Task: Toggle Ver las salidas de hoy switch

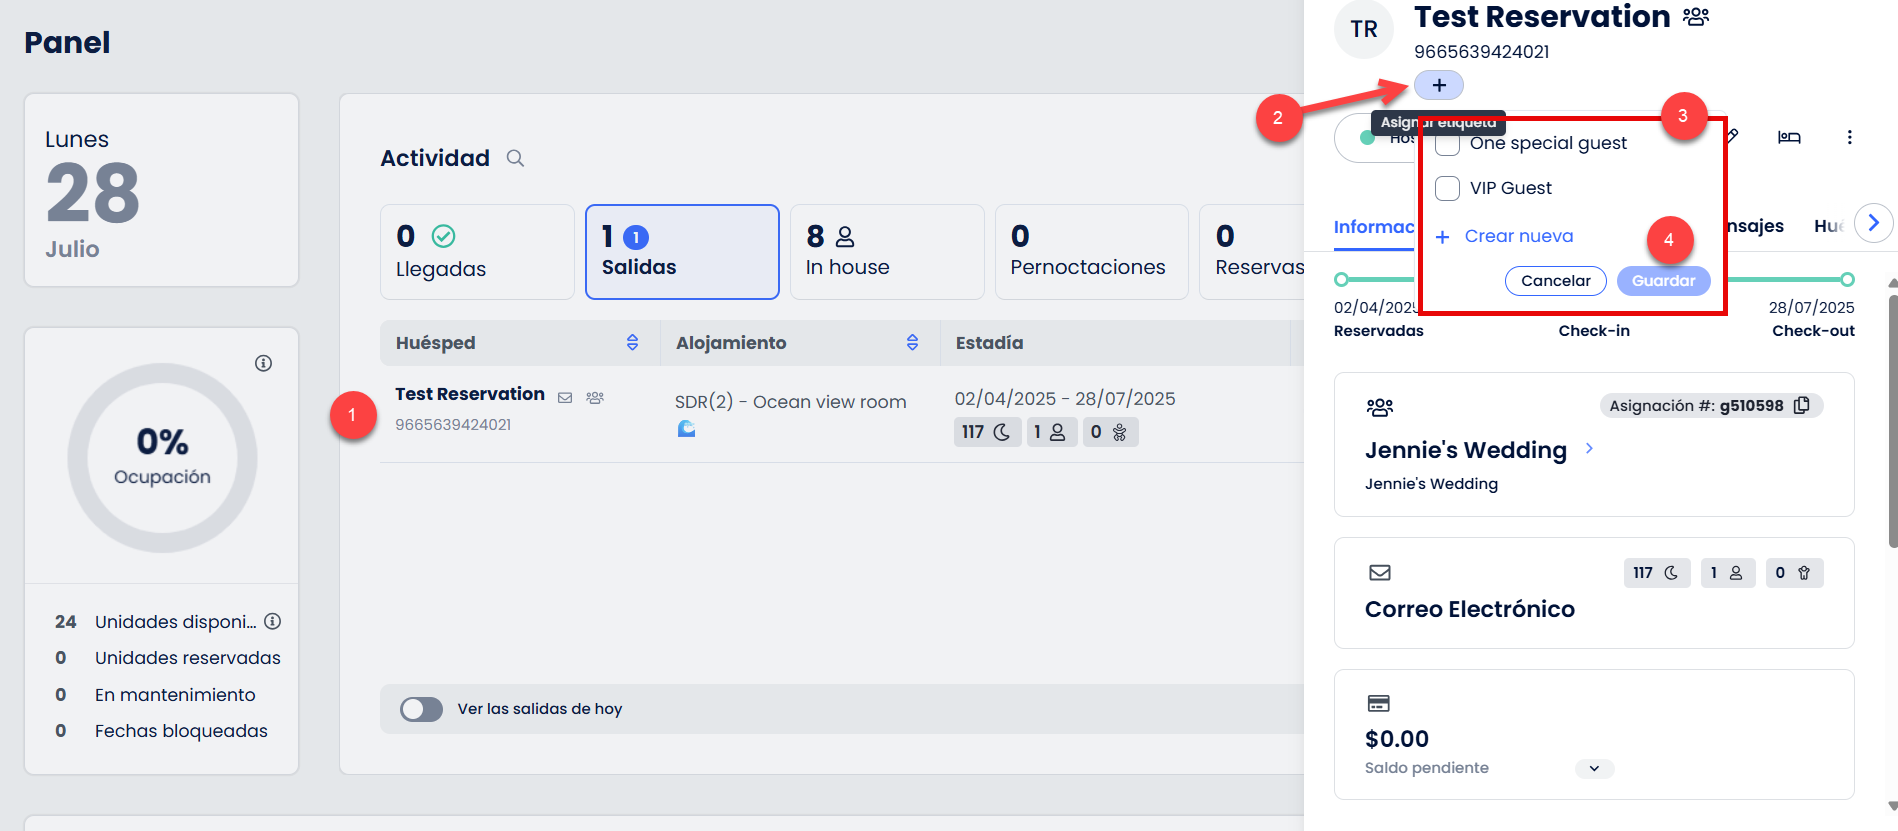Action: tap(421, 709)
